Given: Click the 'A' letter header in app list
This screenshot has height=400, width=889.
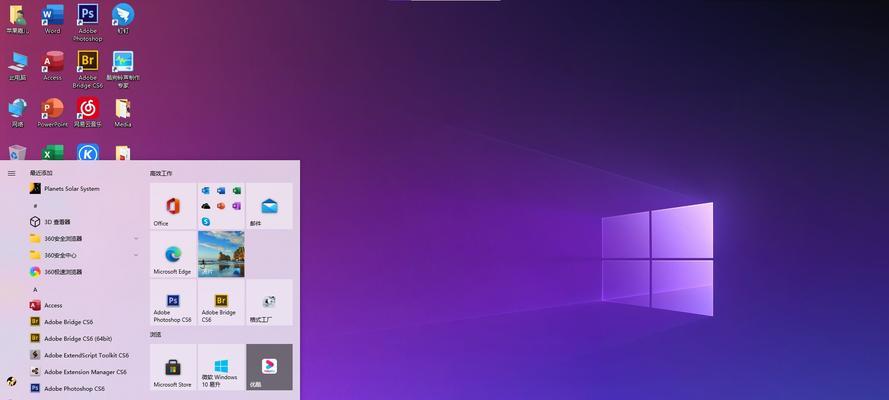Looking at the screenshot, I should point(35,290).
